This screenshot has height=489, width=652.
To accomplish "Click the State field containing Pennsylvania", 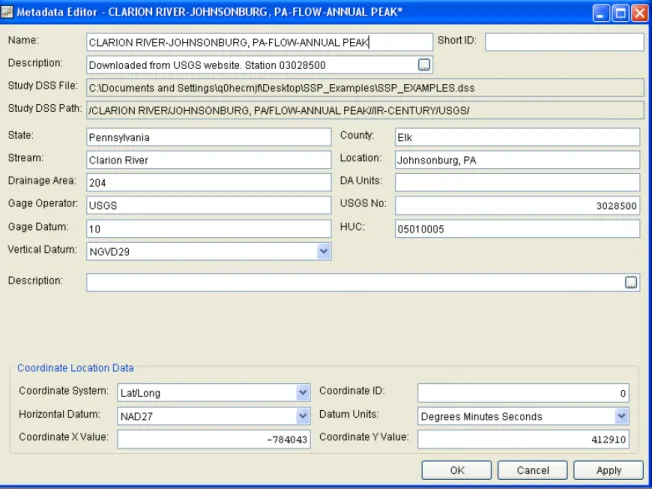I will tap(209, 137).
